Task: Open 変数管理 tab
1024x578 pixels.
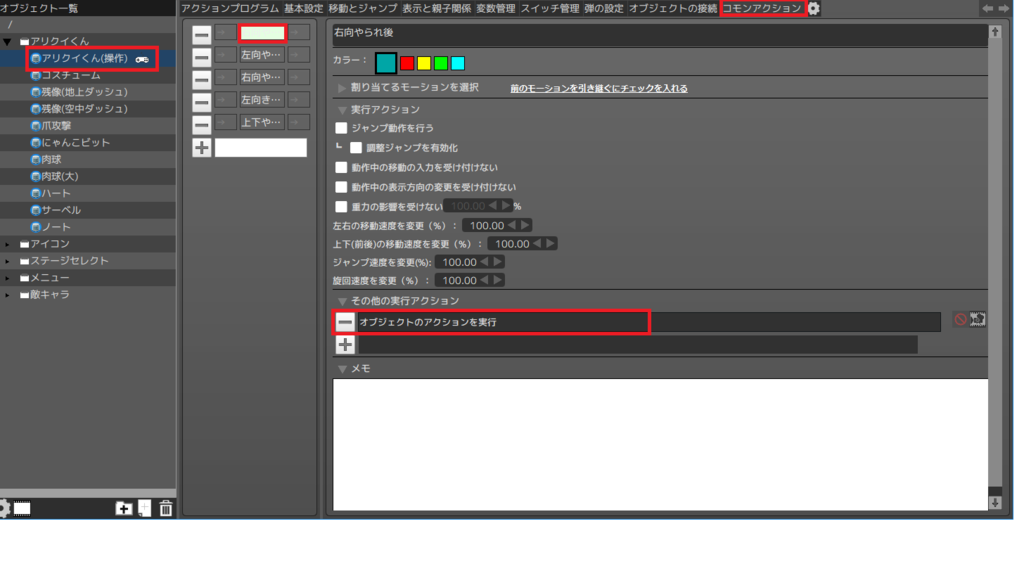Action: coord(496,8)
